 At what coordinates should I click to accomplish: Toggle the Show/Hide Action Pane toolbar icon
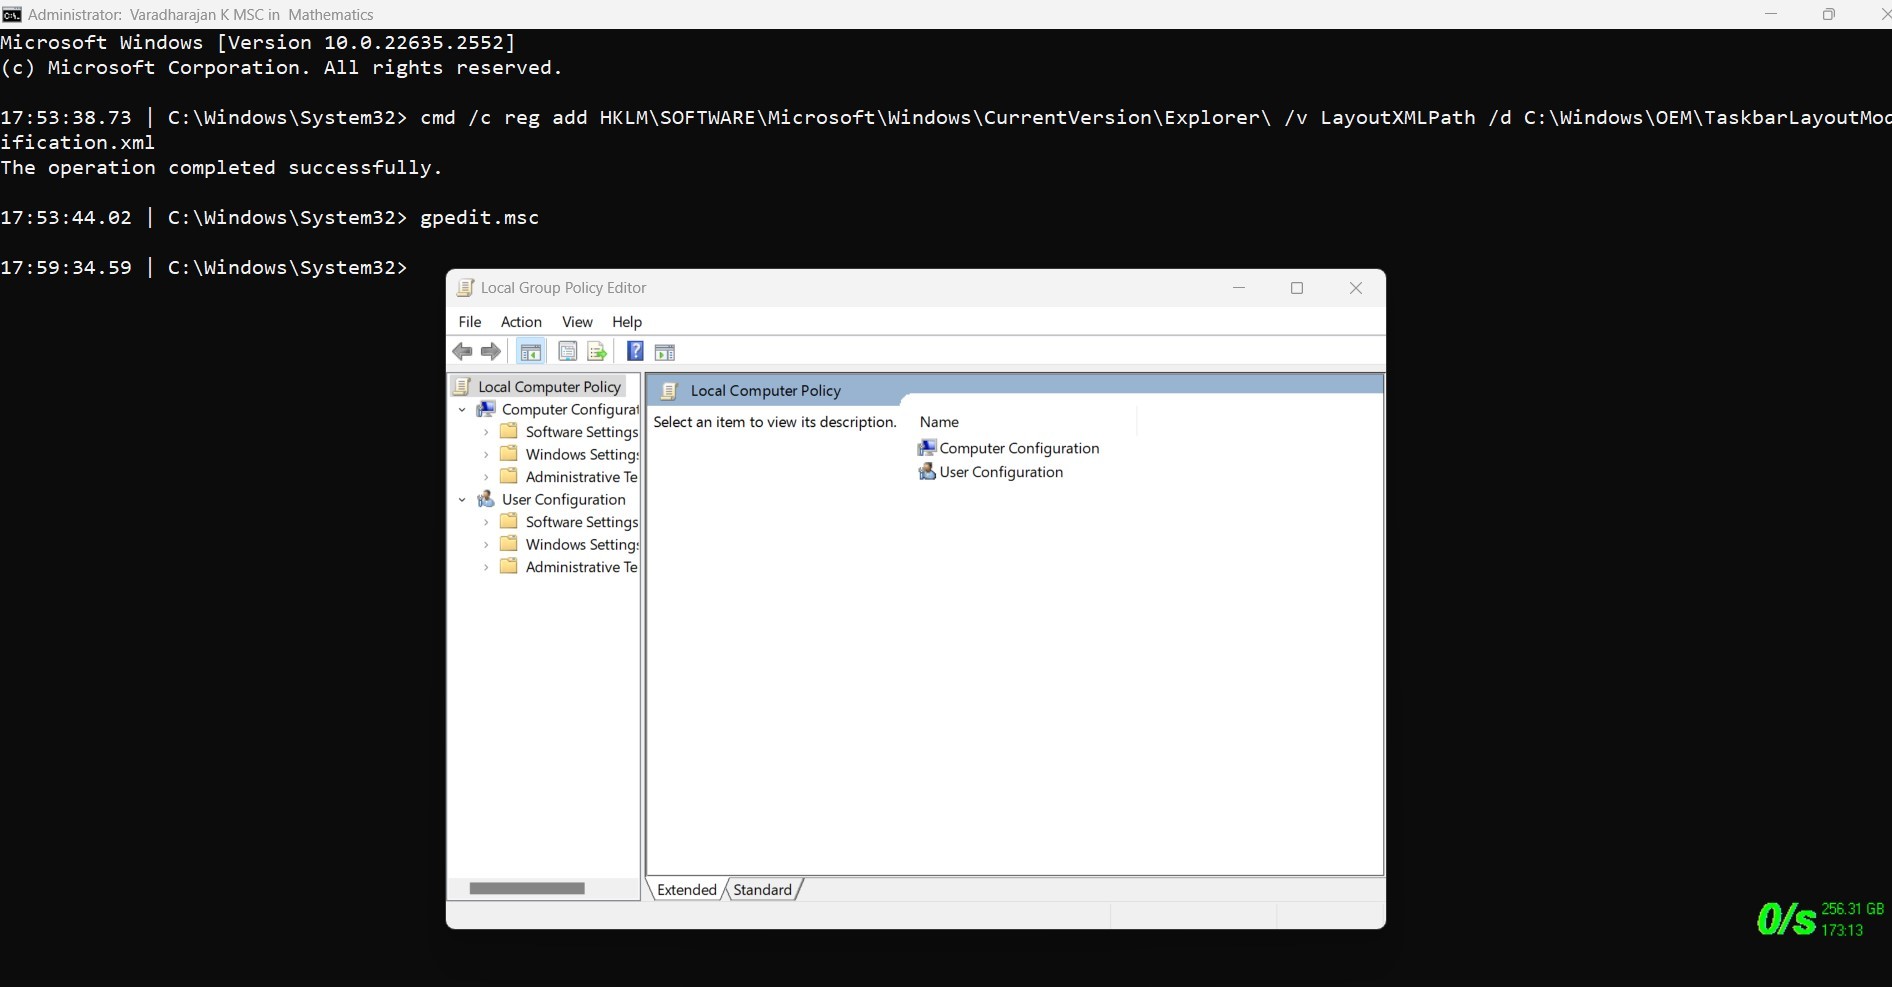665,352
